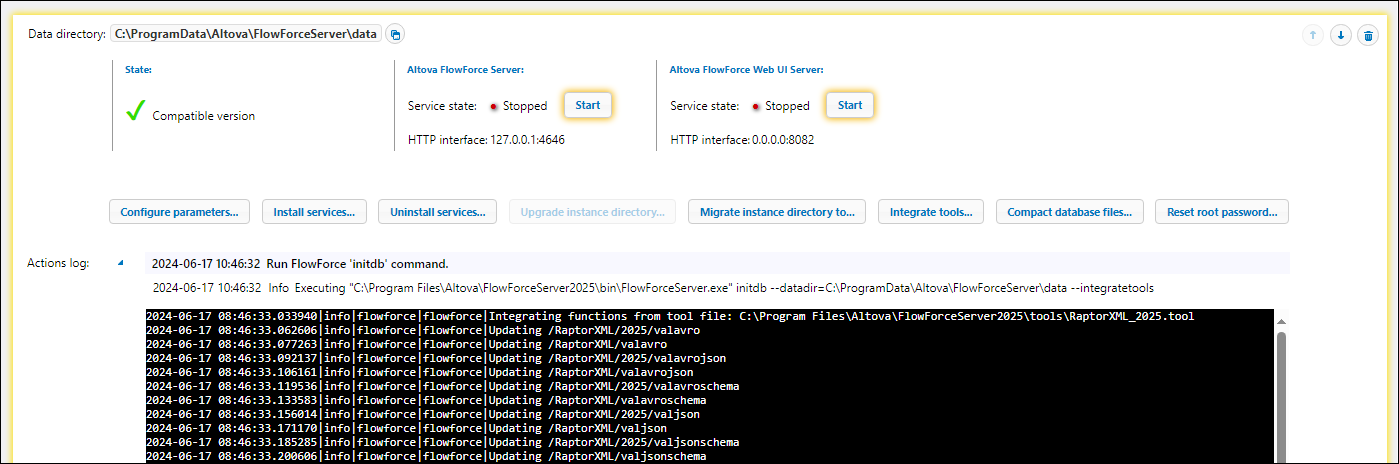Click the data directory path field
1399x464 pixels.
coord(245,34)
